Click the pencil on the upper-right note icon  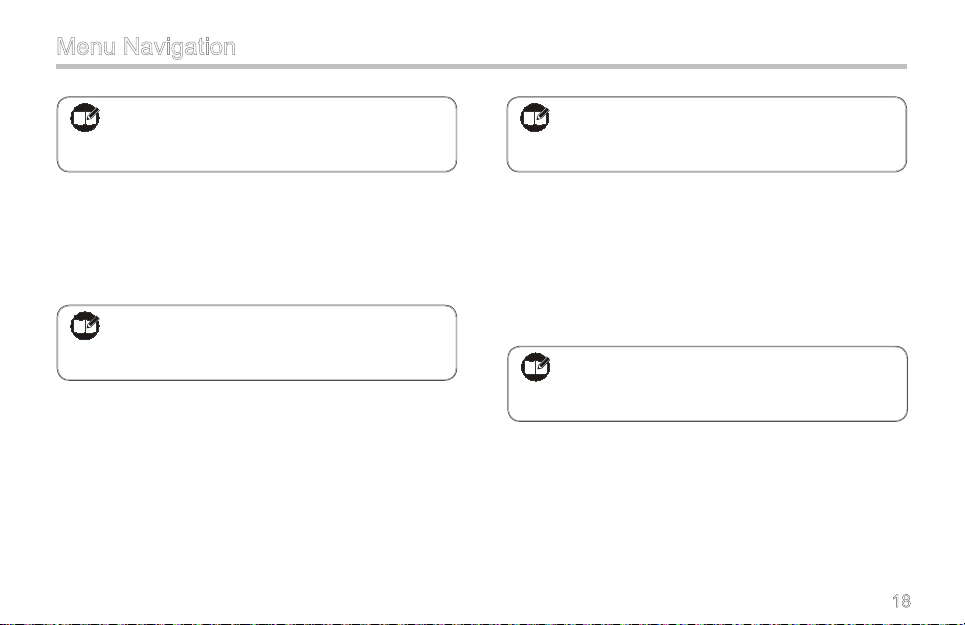pos(542,114)
